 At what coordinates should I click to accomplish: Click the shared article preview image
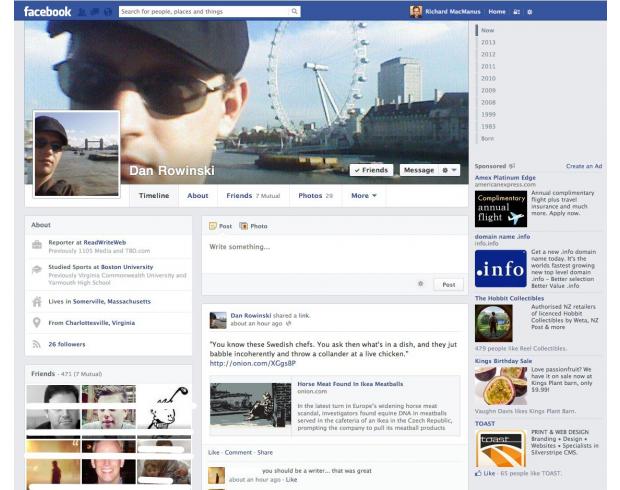pos(250,405)
